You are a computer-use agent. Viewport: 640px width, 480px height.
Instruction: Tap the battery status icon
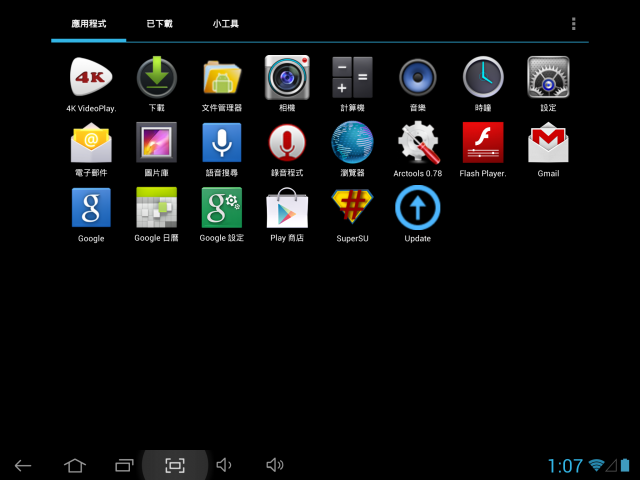(625, 465)
